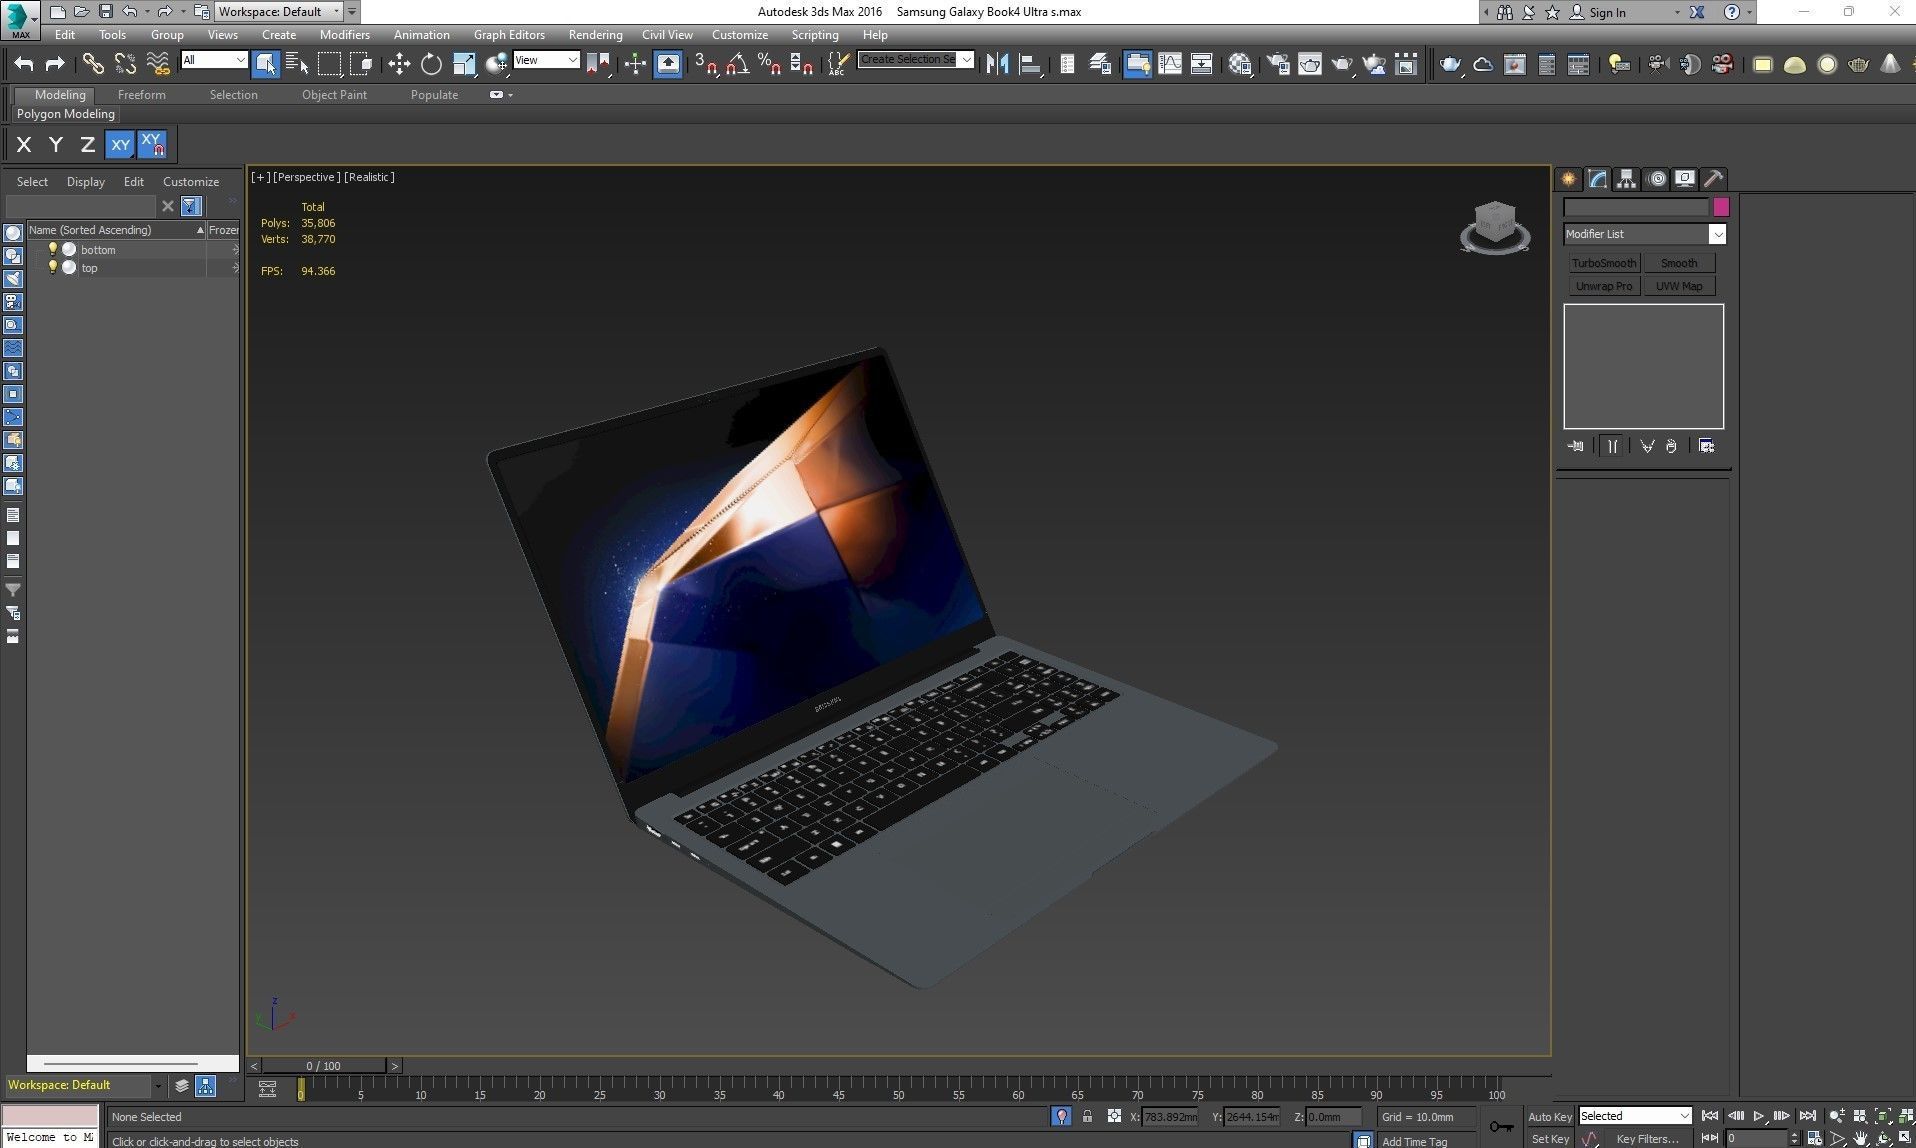Open the Workspace: Default dropdown in title bar
The width and height of the screenshot is (1916, 1148).
tap(279, 12)
